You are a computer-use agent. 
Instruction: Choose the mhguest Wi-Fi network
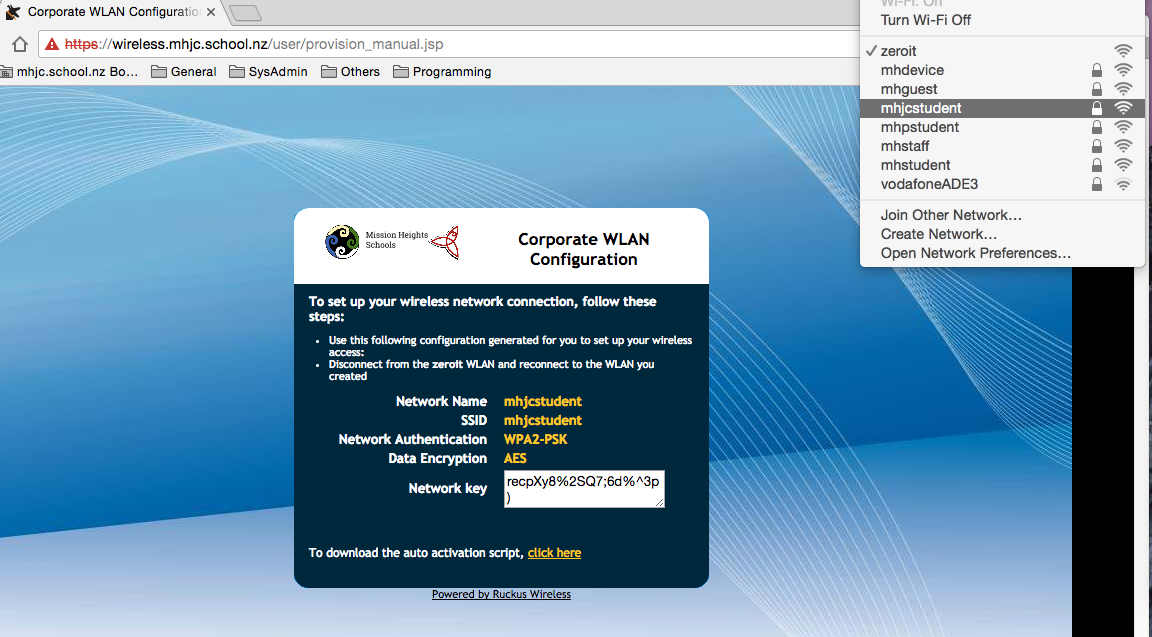[908, 89]
